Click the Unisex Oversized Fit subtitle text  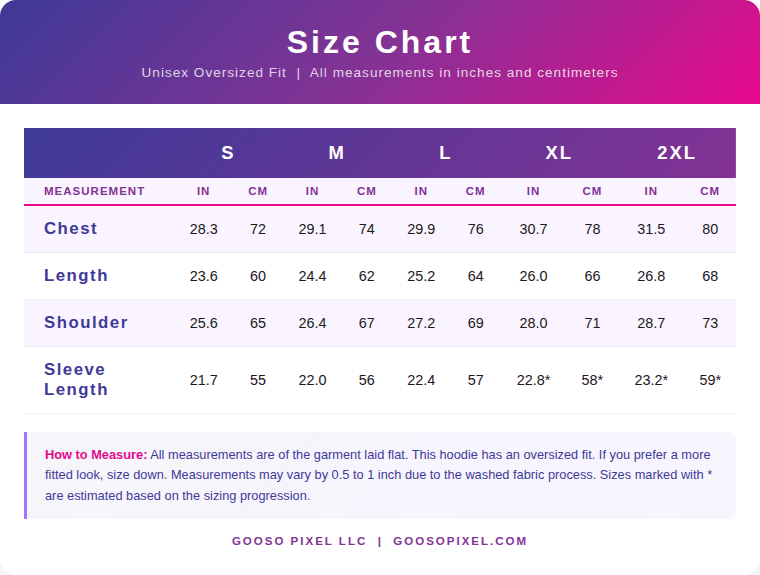point(214,73)
